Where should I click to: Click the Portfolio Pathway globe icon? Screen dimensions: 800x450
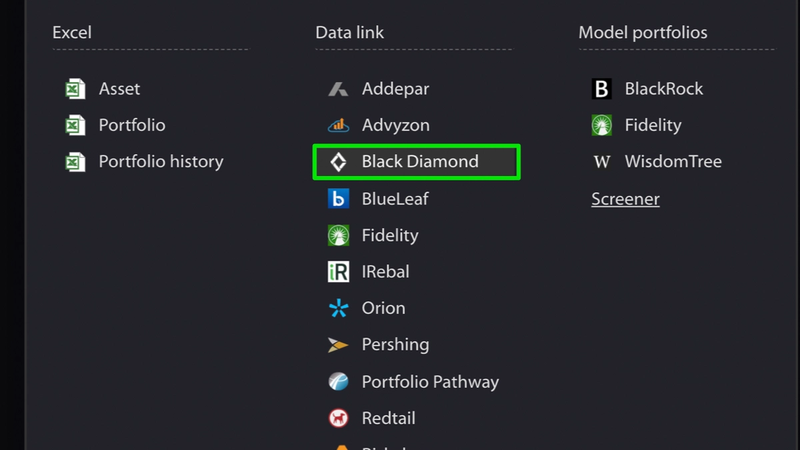pos(338,381)
